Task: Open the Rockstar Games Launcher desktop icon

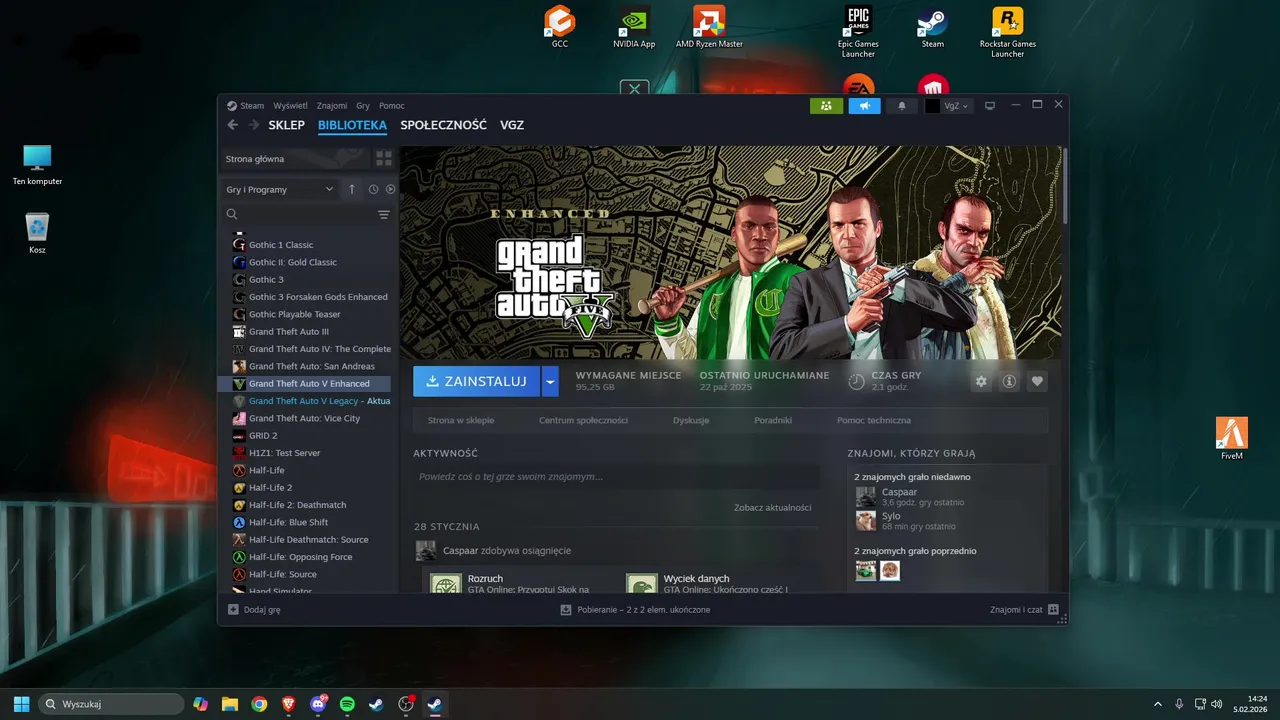Action: click(1007, 31)
